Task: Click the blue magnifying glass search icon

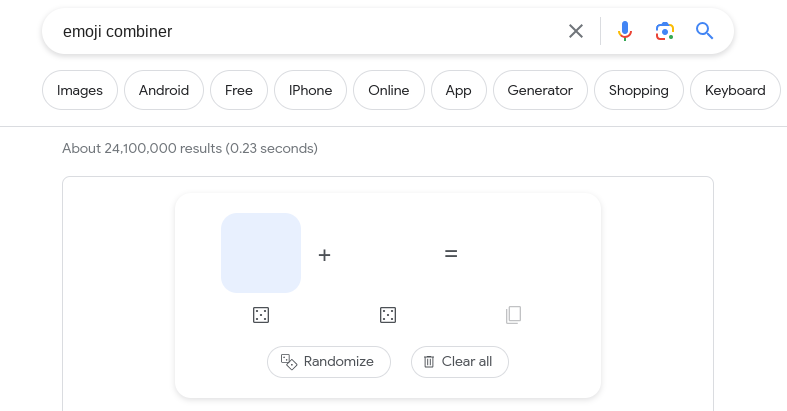Action: pos(704,31)
